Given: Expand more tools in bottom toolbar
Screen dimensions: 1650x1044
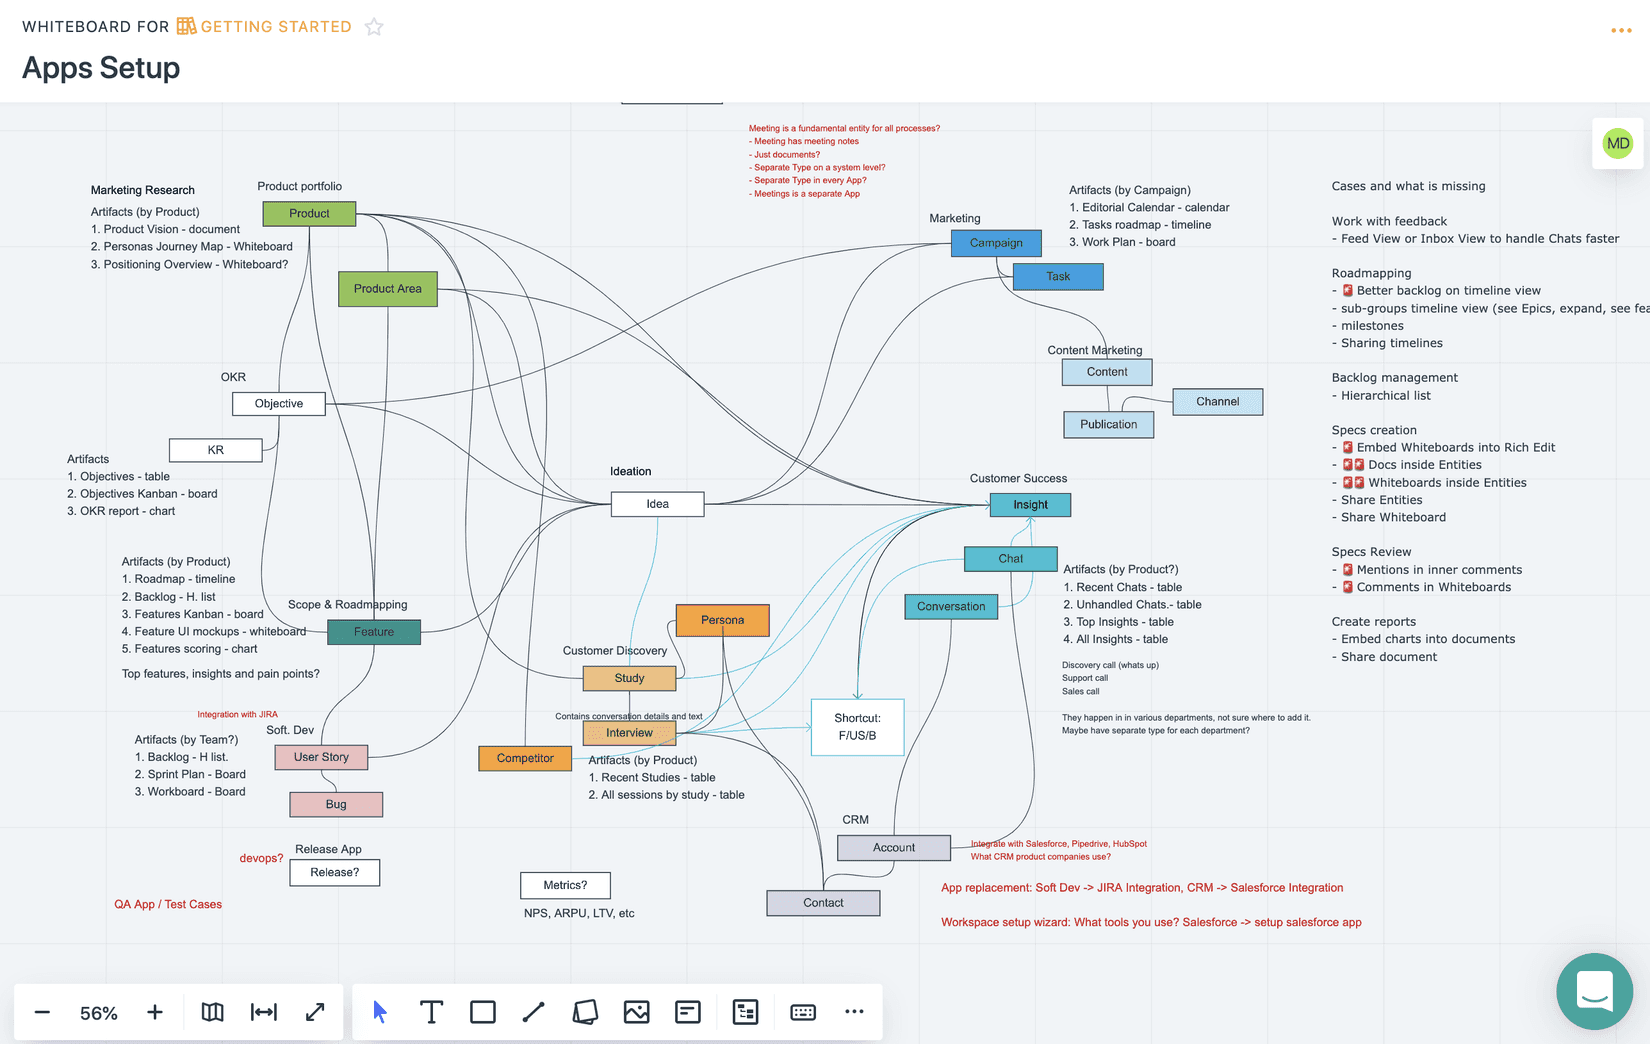Looking at the screenshot, I should click(x=854, y=1012).
